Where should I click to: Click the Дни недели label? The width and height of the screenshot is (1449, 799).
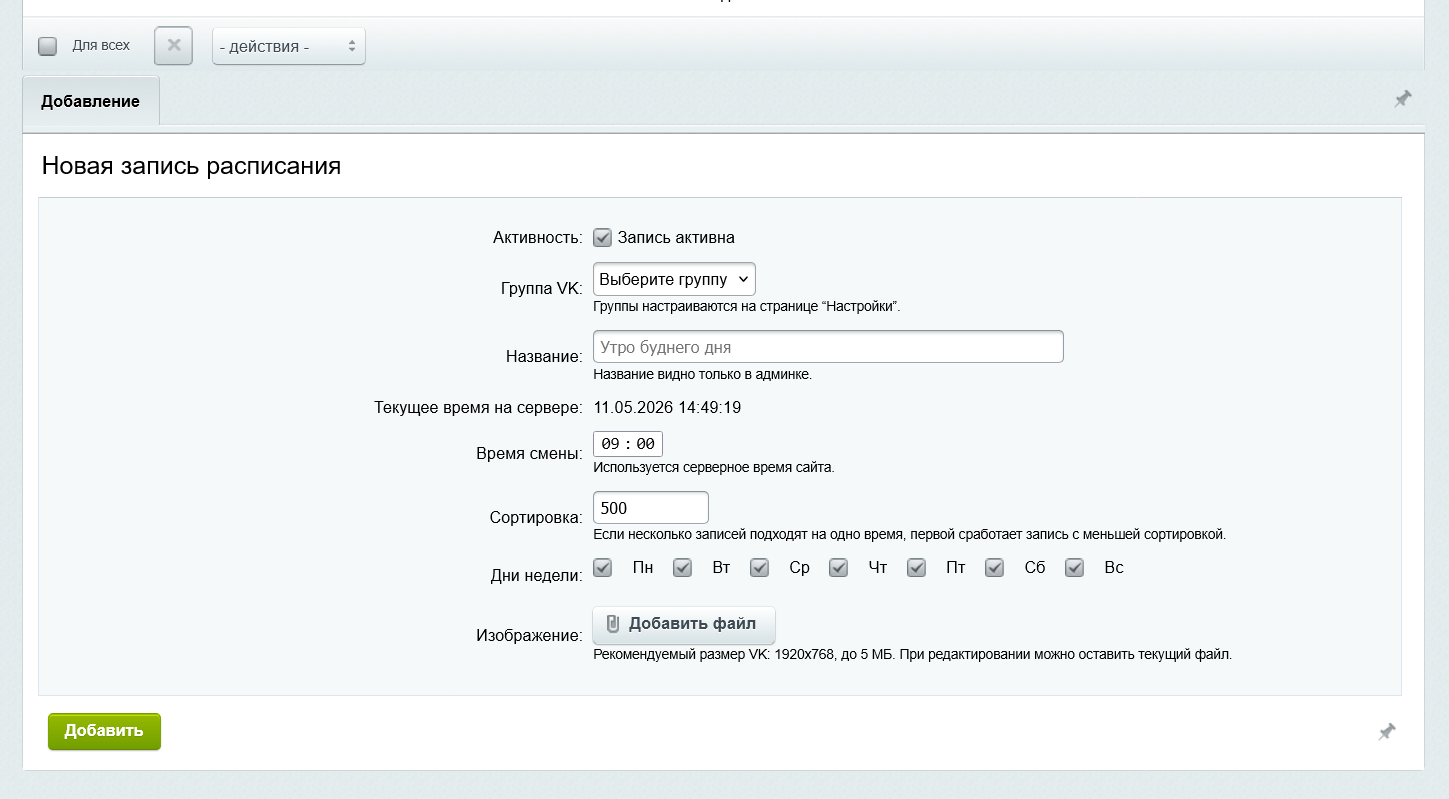[x=536, y=575]
